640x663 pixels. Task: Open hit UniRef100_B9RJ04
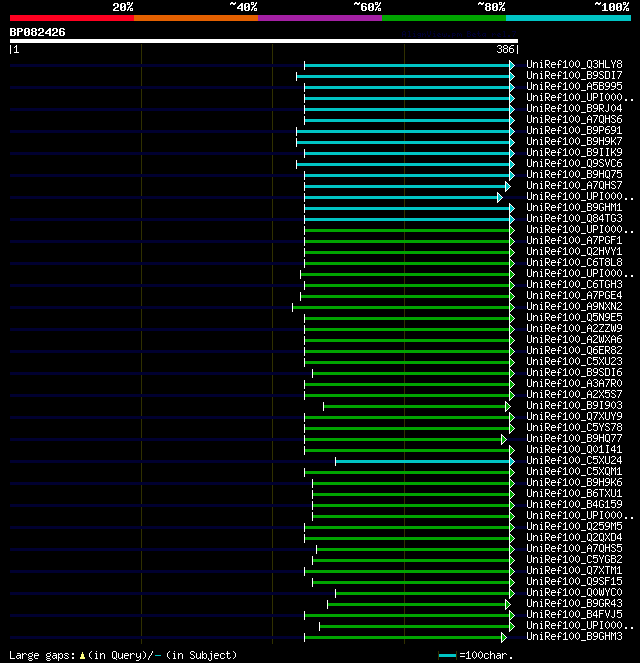[574, 109]
